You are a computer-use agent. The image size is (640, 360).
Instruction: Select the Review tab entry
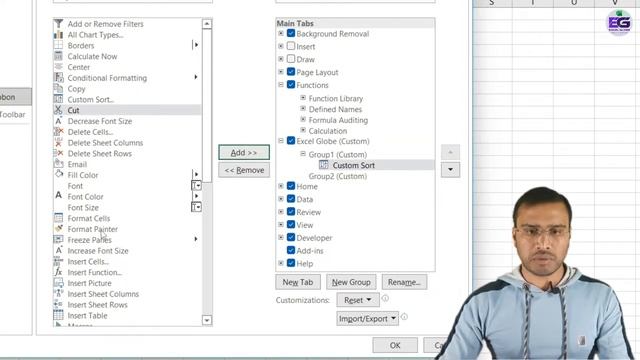309,212
